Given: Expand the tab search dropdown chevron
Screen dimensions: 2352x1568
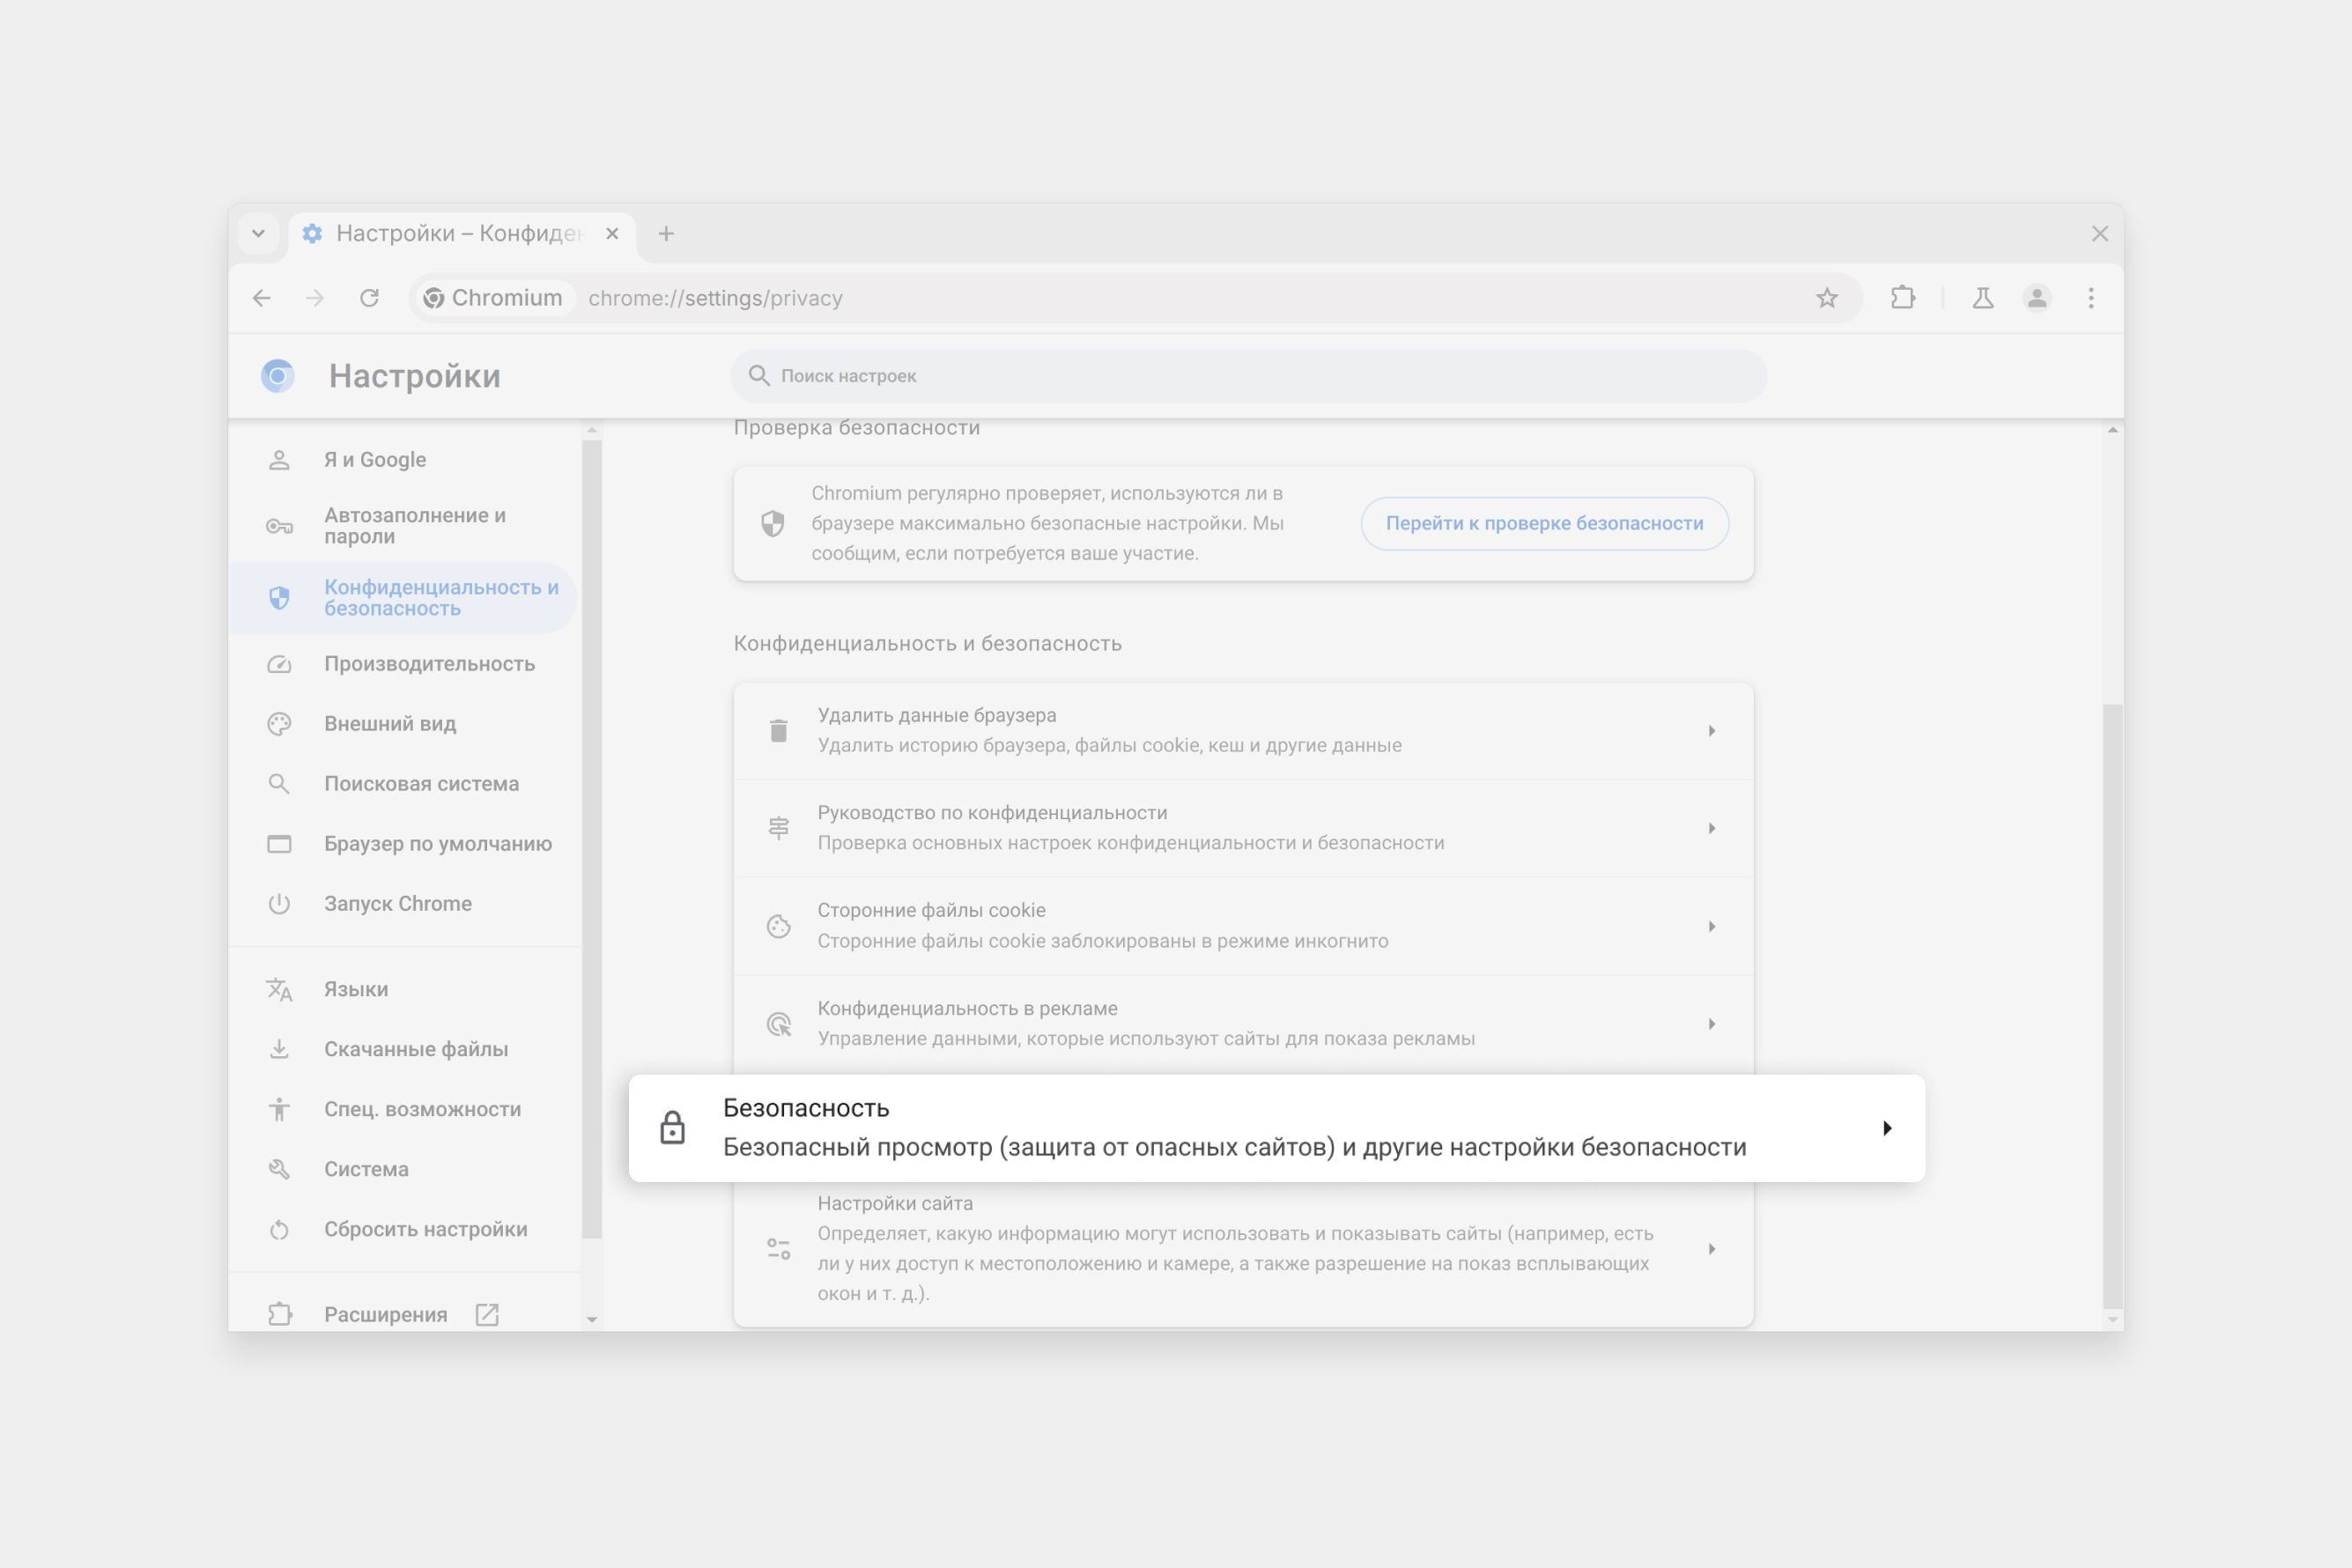Looking at the screenshot, I should (x=258, y=234).
